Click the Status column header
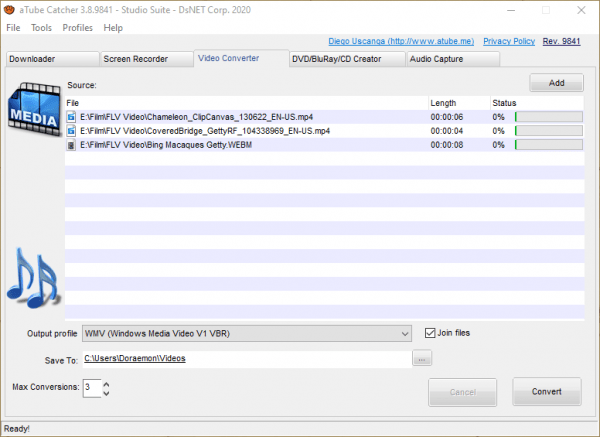This screenshot has height=437, width=600. (537, 103)
